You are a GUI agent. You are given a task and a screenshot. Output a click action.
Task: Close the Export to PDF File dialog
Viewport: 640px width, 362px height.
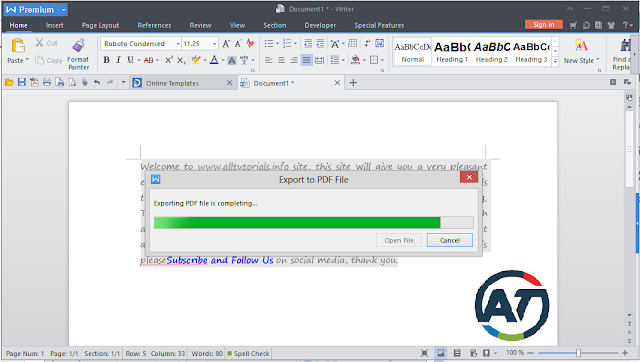point(469,177)
